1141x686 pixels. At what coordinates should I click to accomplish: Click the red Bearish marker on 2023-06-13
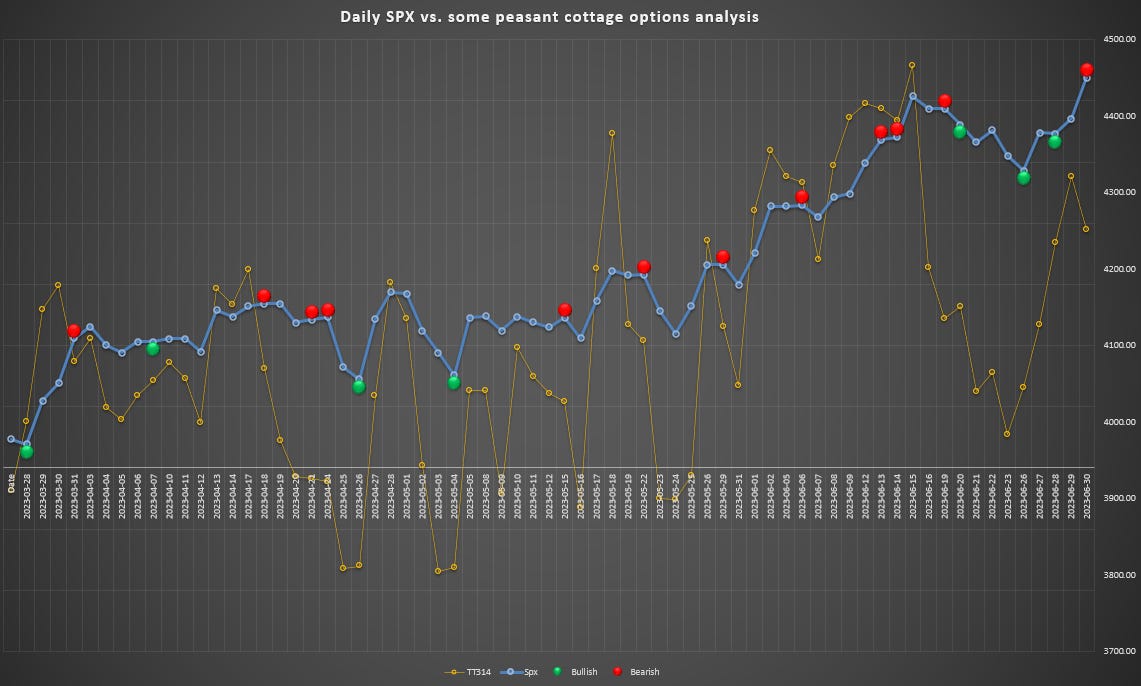(880, 132)
